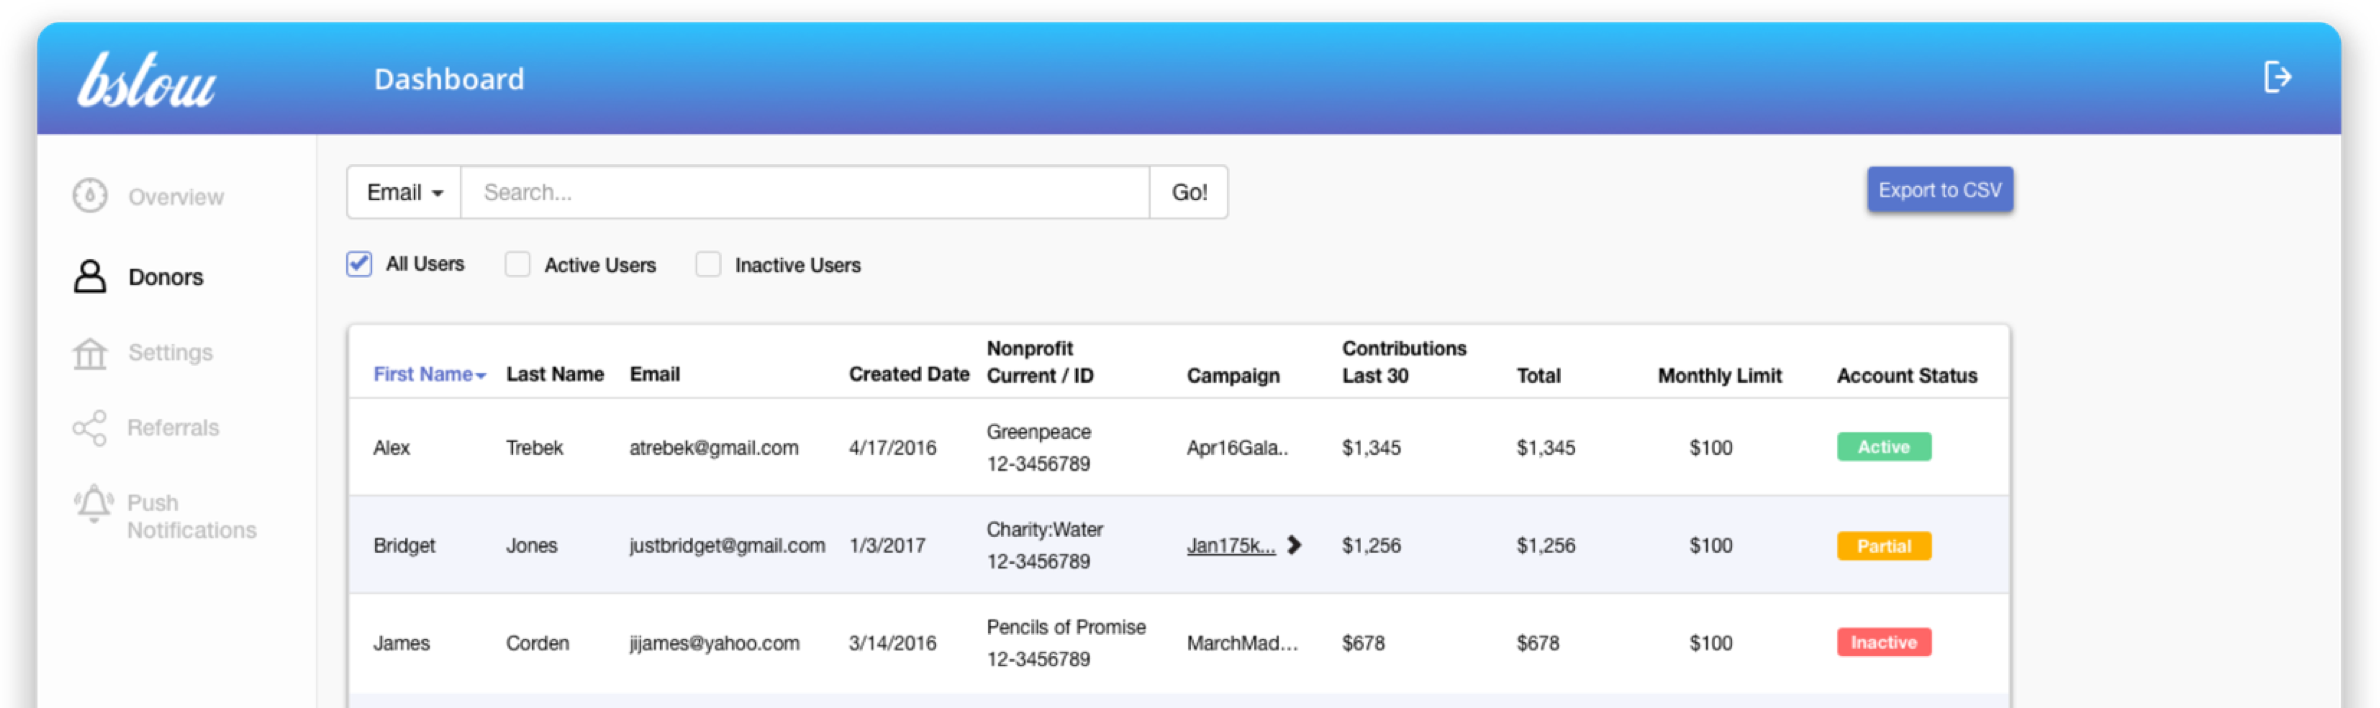Click the name James in the table

(401, 643)
